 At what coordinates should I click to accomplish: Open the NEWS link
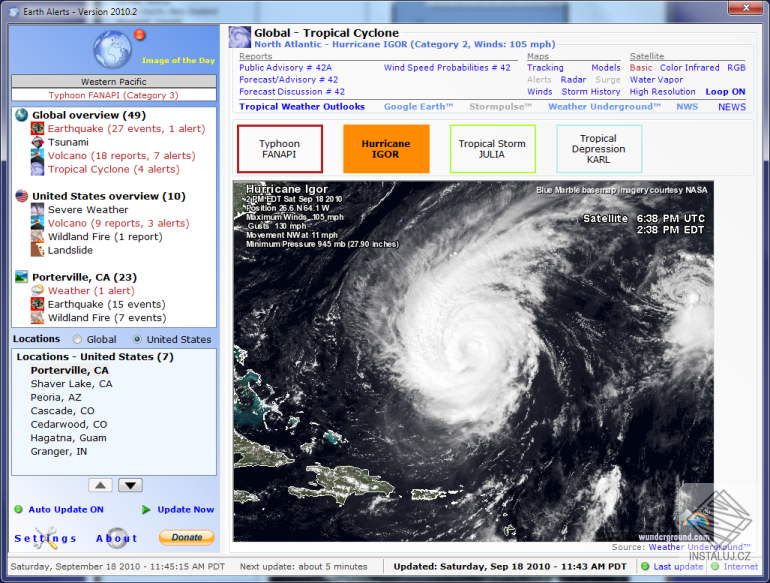pos(732,107)
